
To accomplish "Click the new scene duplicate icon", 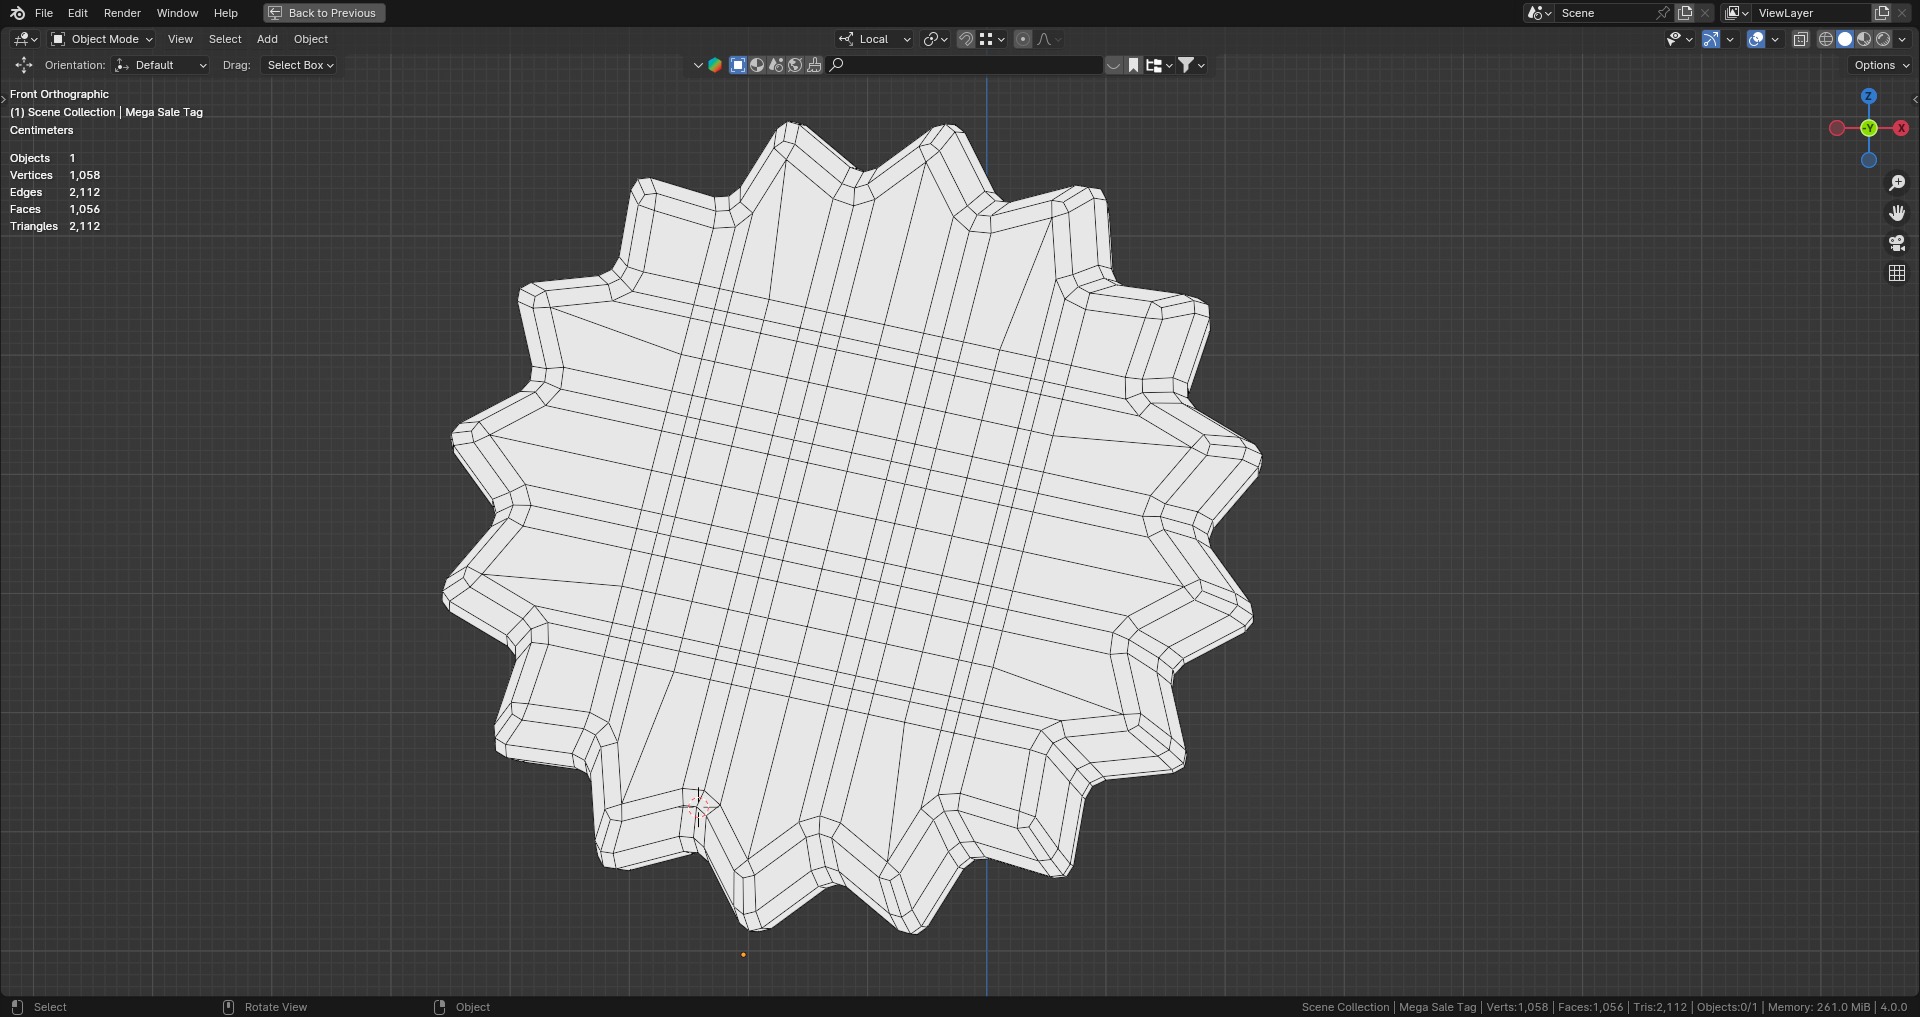I will pyautogui.click(x=1685, y=13).
